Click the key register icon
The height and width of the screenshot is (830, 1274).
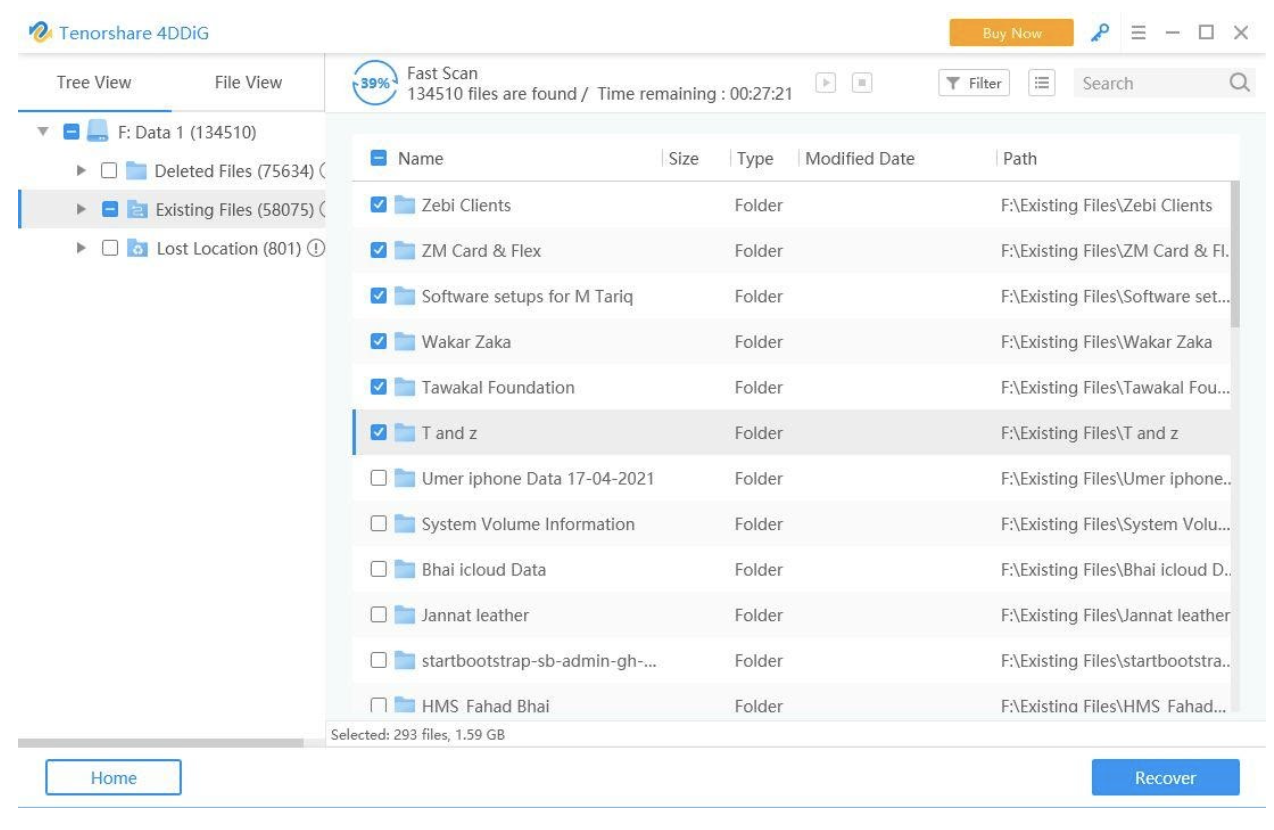point(1099,33)
